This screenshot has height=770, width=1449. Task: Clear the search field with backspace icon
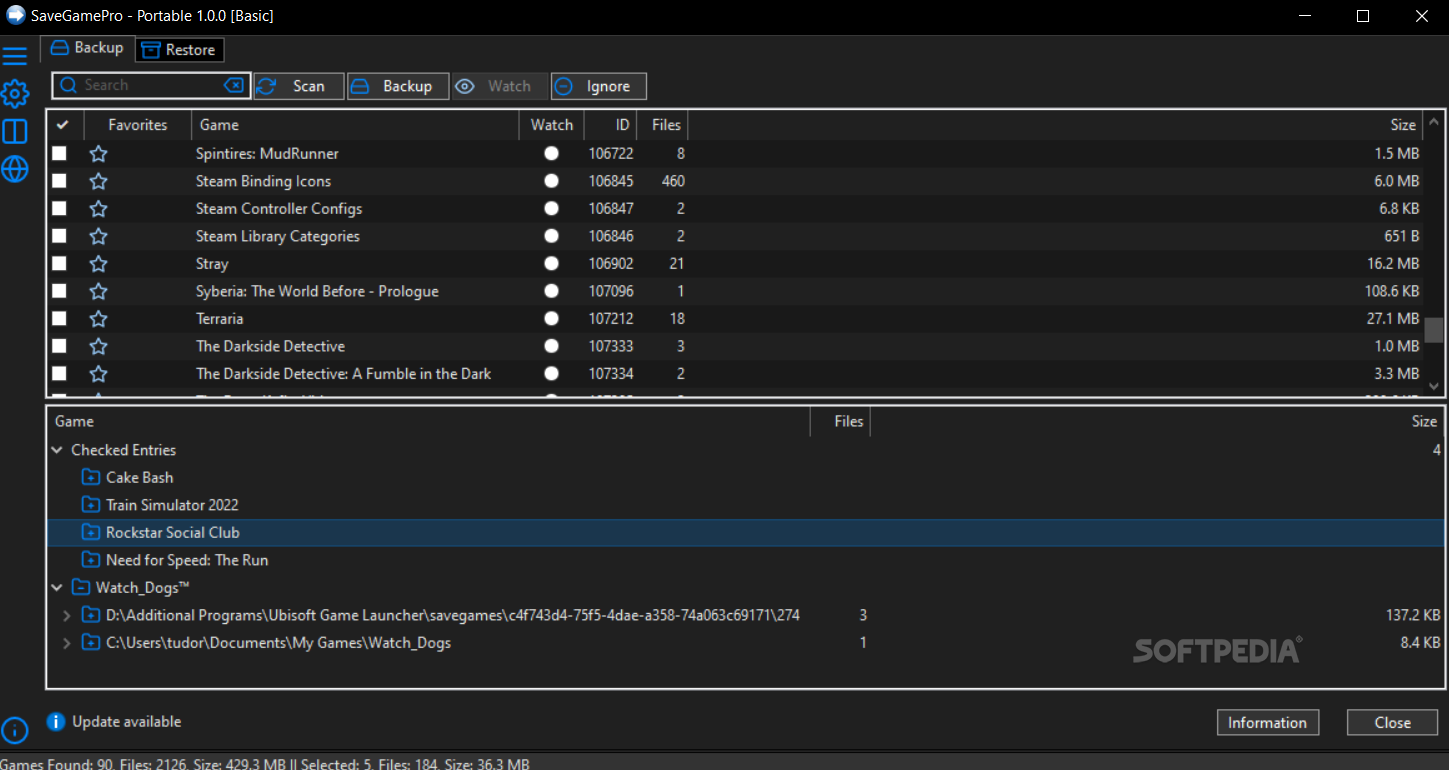point(233,86)
